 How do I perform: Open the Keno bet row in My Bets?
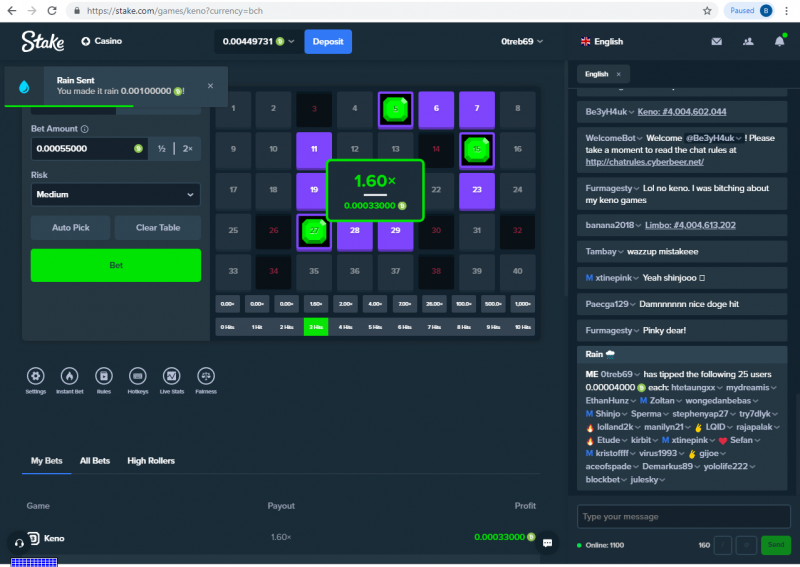(x=281, y=537)
